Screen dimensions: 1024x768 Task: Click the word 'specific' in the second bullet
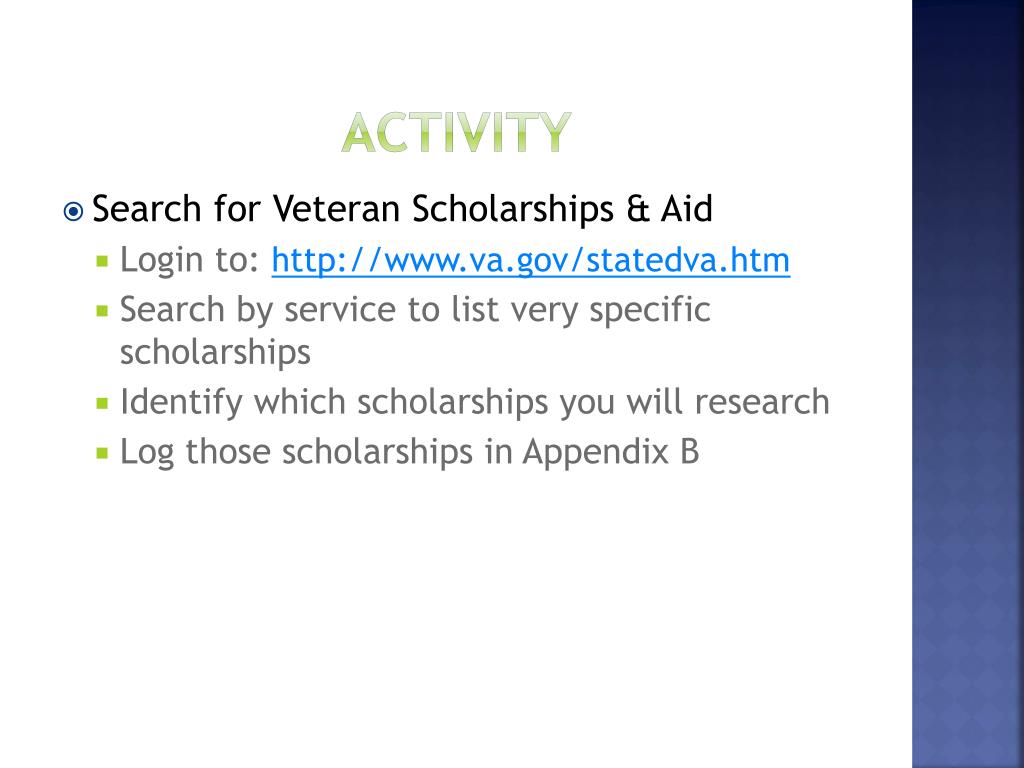pos(650,310)
